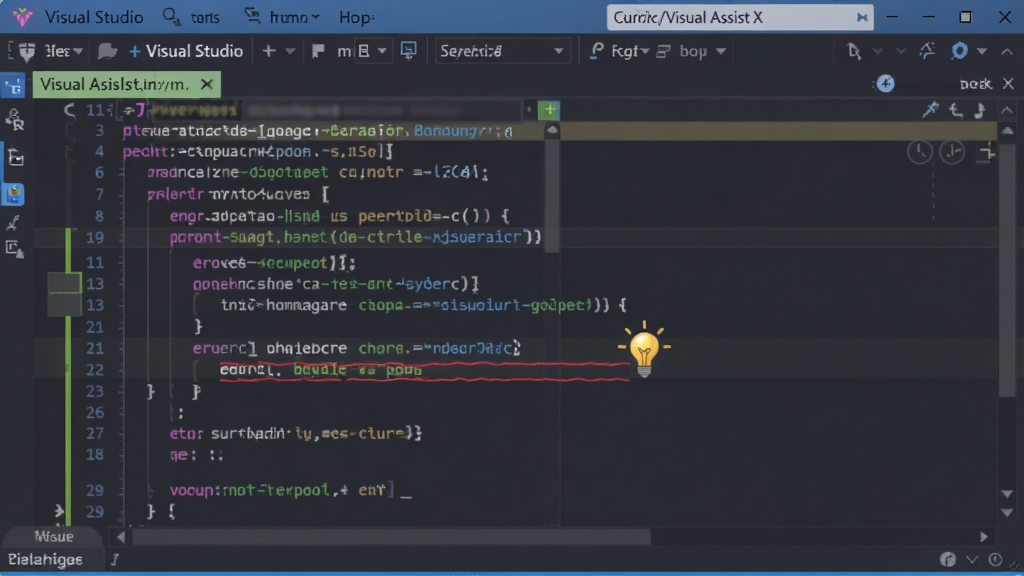Click the second left sidebar icon
The width and height of the screenshot is (1024, 576).
click(x=14, y=119)
